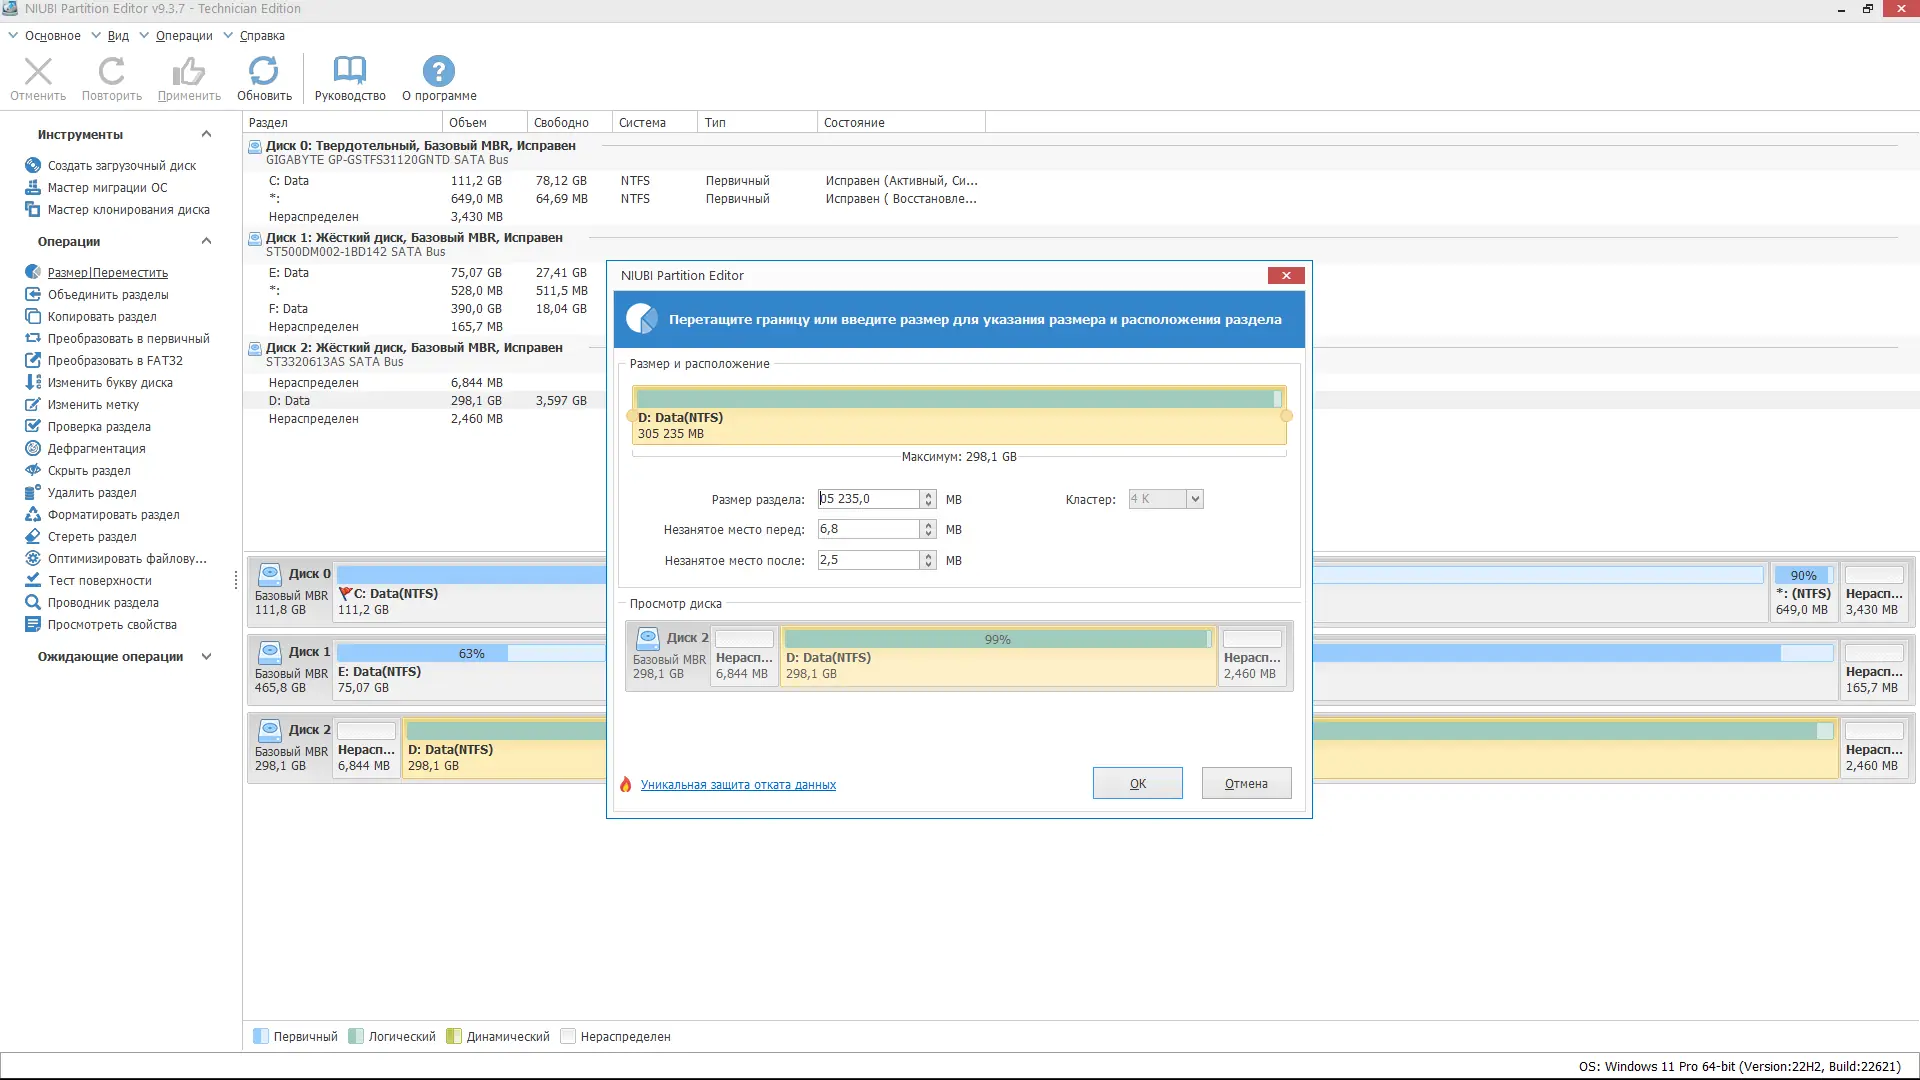Click Дефрагментация in the operations list
Viewport: 1920px width, 1080px height.
click(96, 449)
